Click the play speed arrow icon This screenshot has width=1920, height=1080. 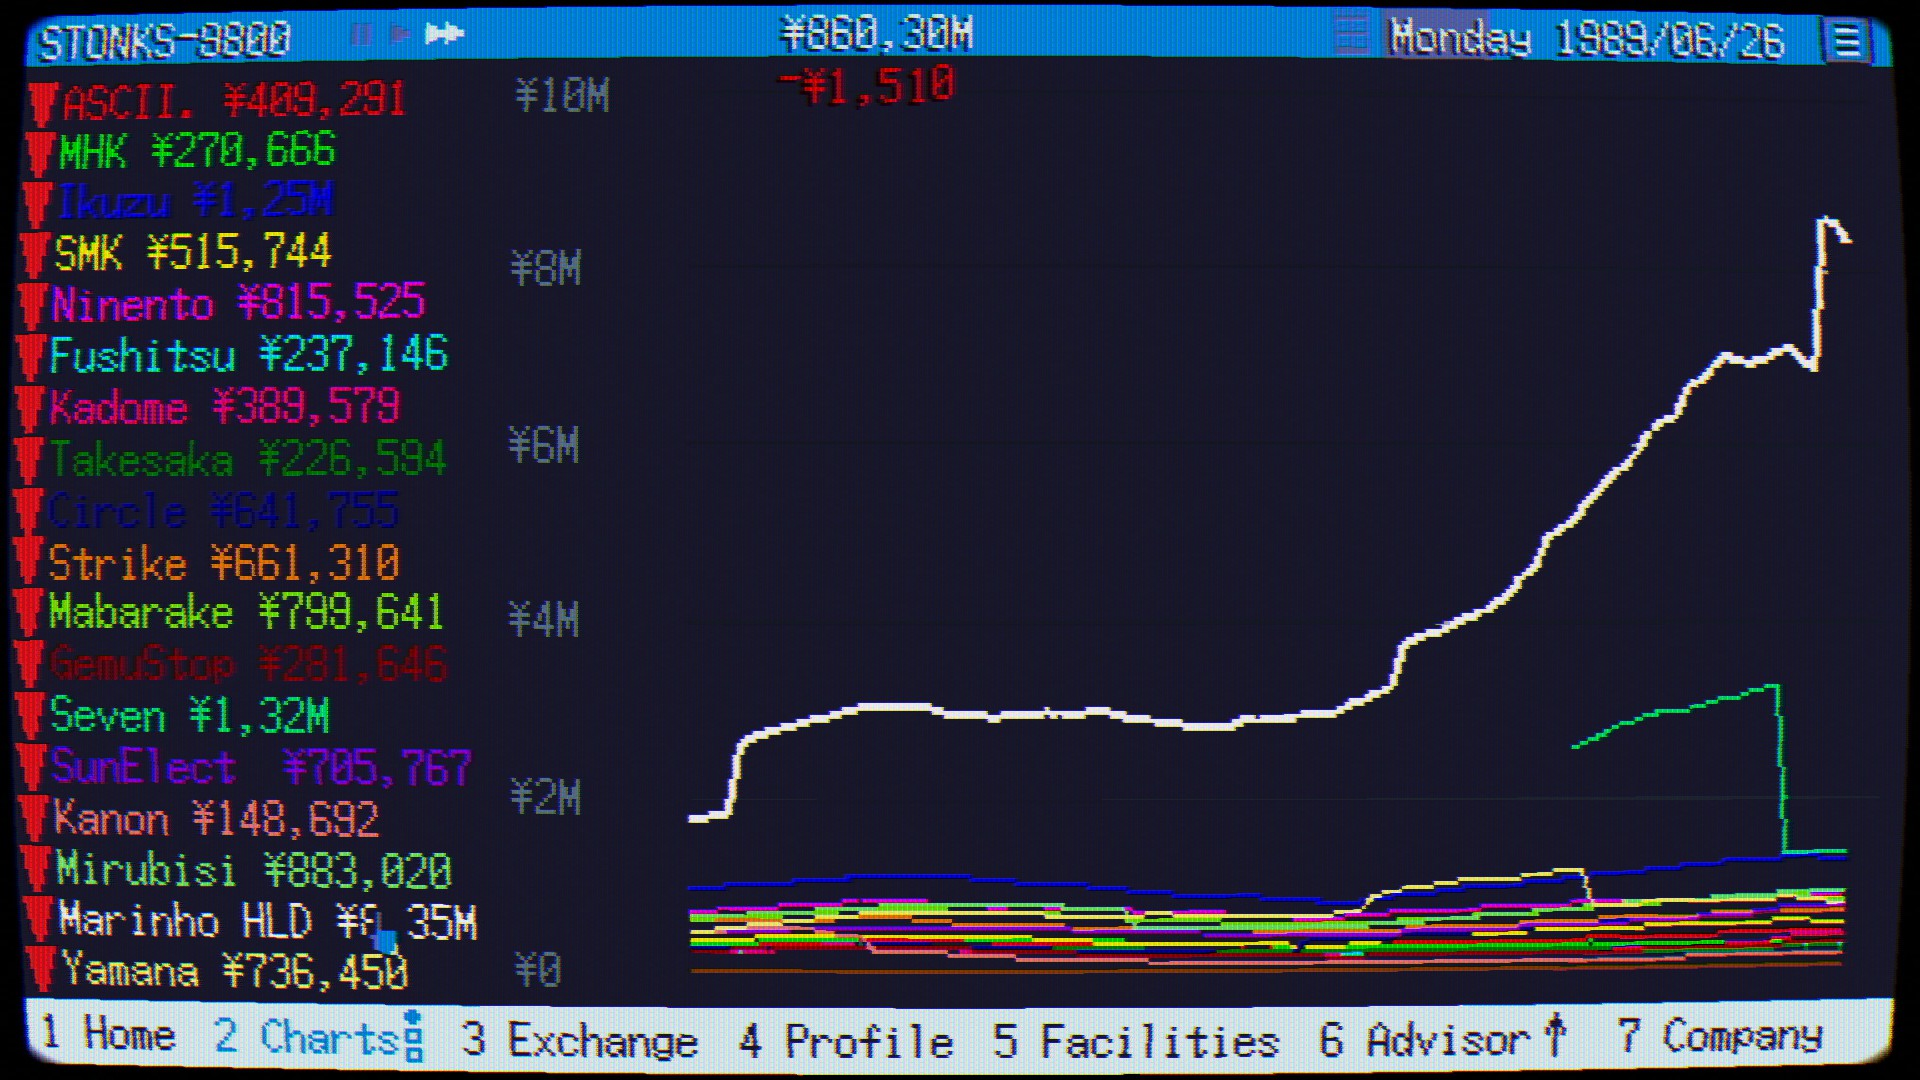pyautogui.click(x=401, y=35)
